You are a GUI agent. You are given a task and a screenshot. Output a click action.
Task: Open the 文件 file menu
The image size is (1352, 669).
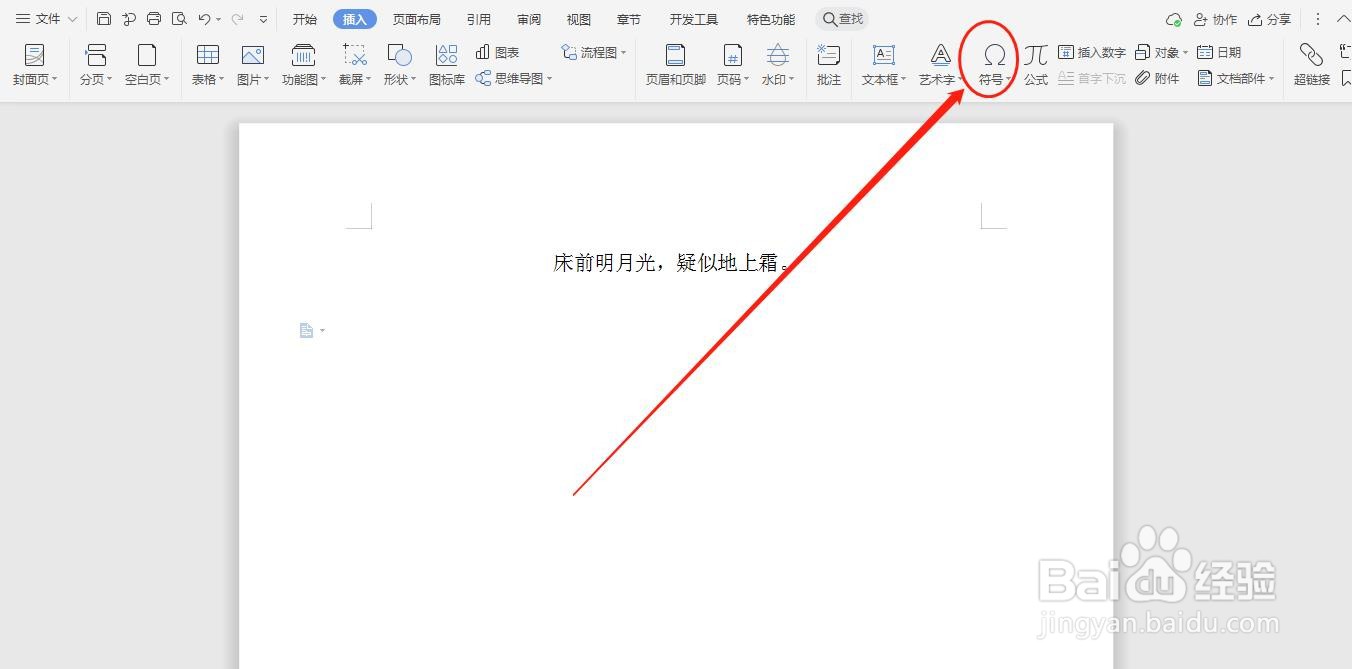tap(40, 18)
